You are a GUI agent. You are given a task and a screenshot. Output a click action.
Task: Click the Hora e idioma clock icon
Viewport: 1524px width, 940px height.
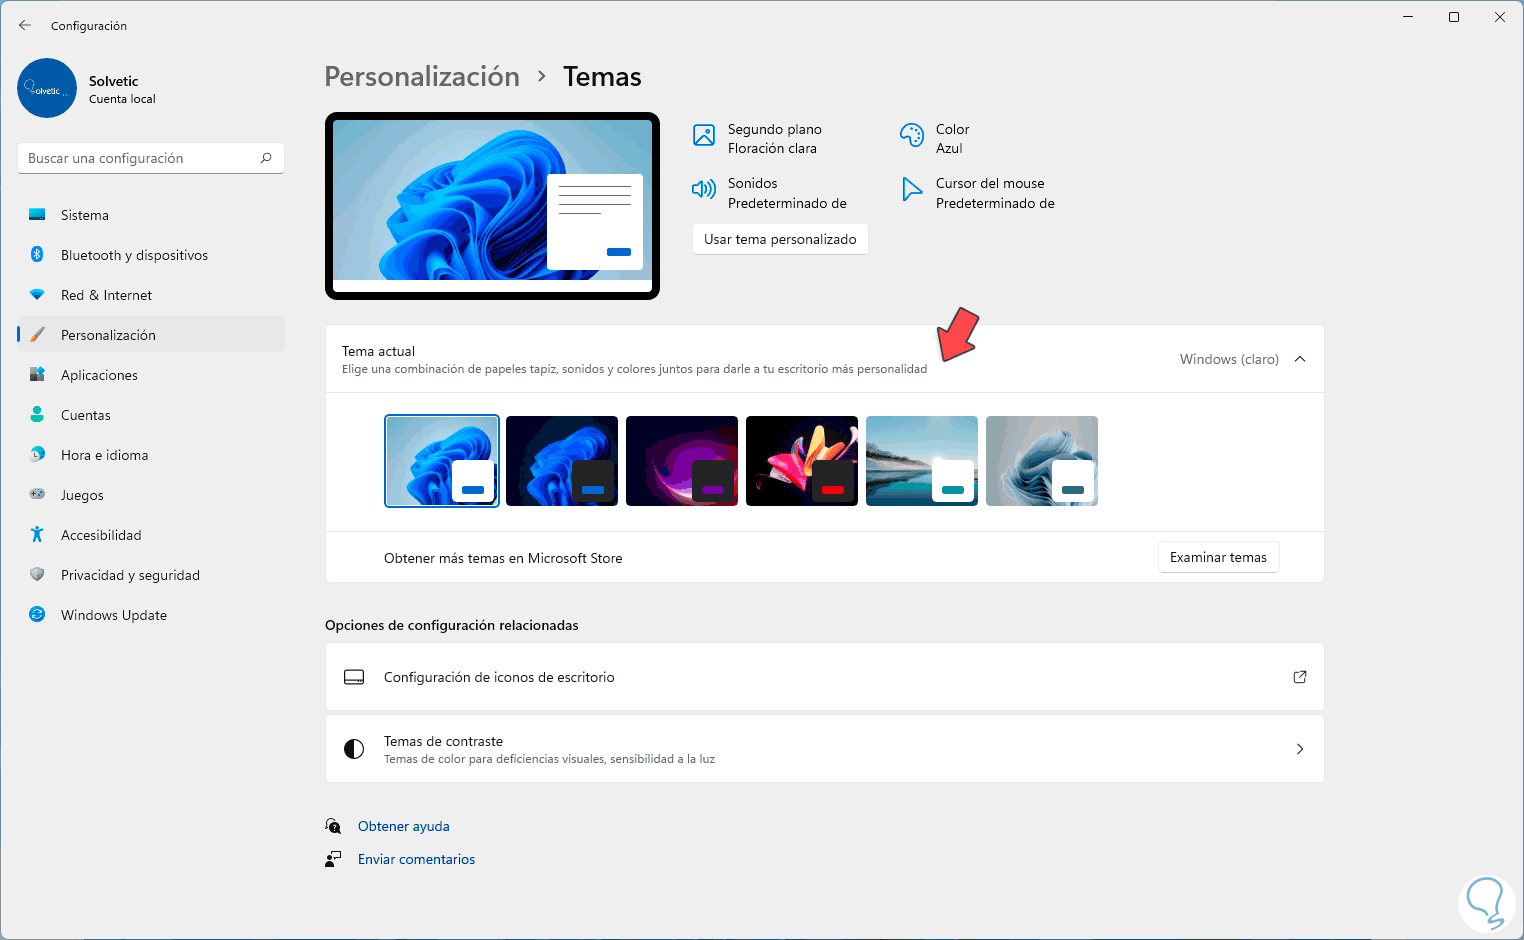tap(37, 455)
